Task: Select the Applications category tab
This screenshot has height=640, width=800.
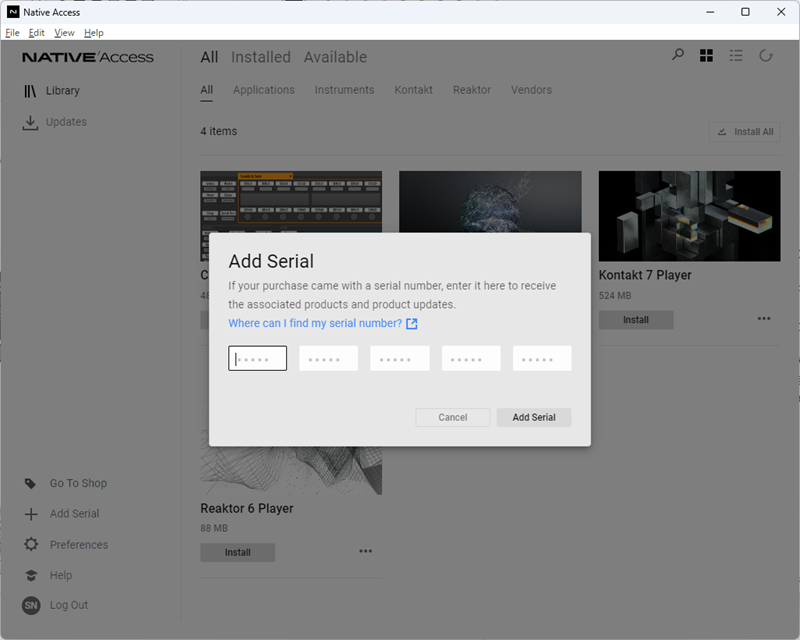Action: pyautogui.click(x=264, y=90)
